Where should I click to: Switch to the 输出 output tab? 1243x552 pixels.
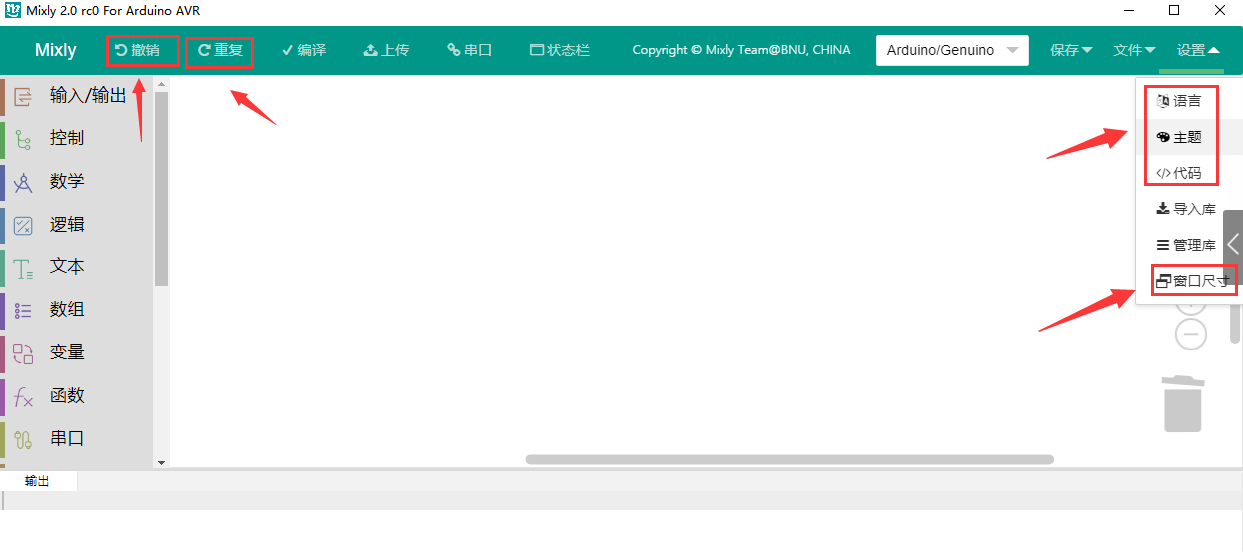pyautogui.click(x=38, y=481)
